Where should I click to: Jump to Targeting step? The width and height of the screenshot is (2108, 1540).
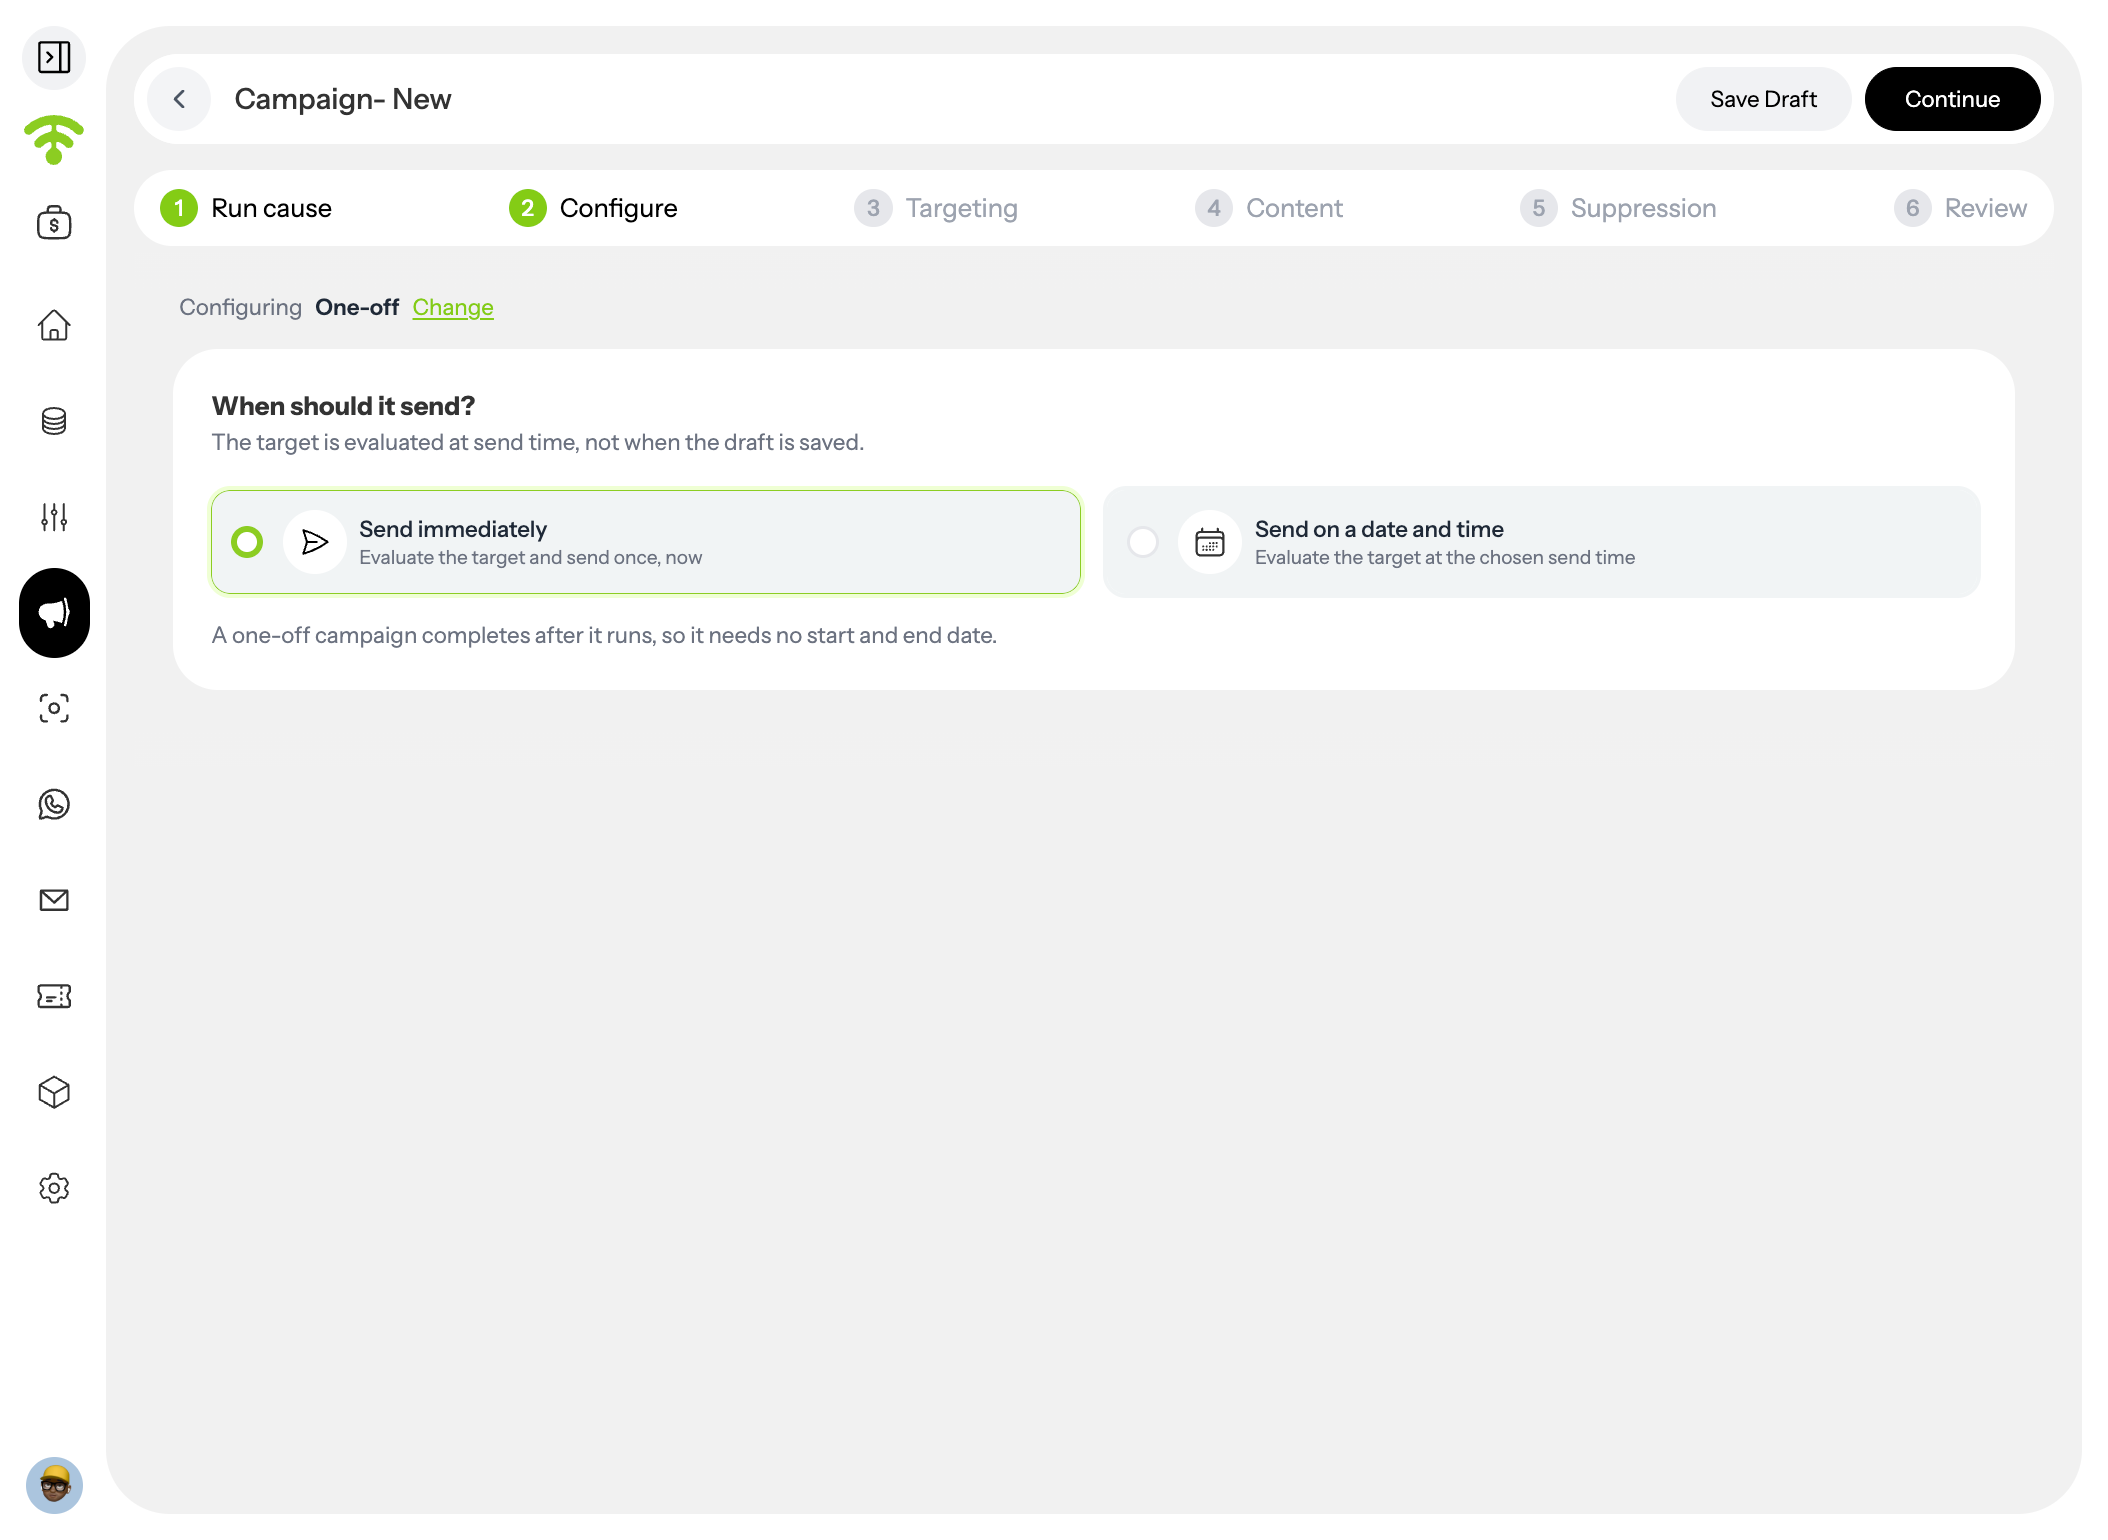[936, 208]
